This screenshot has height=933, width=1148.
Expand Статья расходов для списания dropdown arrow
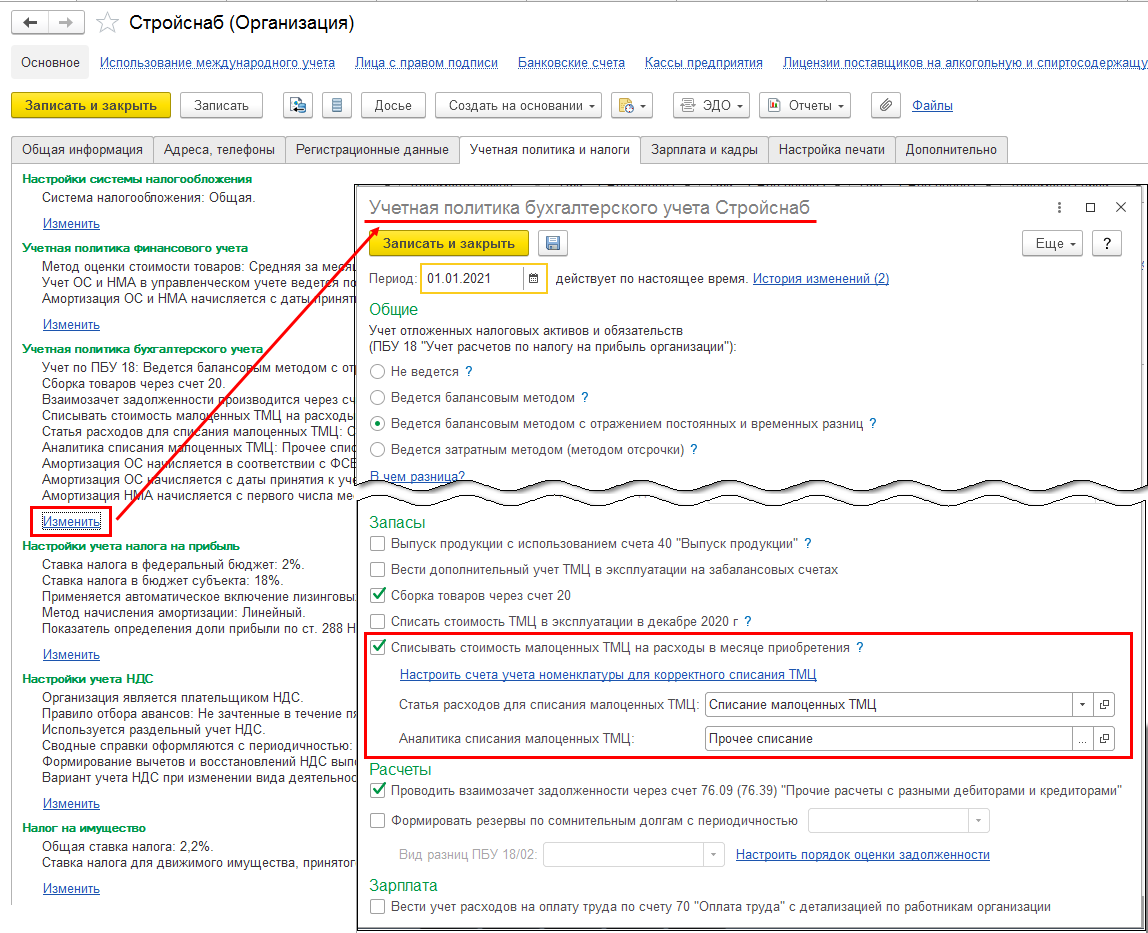[x=1082, y=705]
